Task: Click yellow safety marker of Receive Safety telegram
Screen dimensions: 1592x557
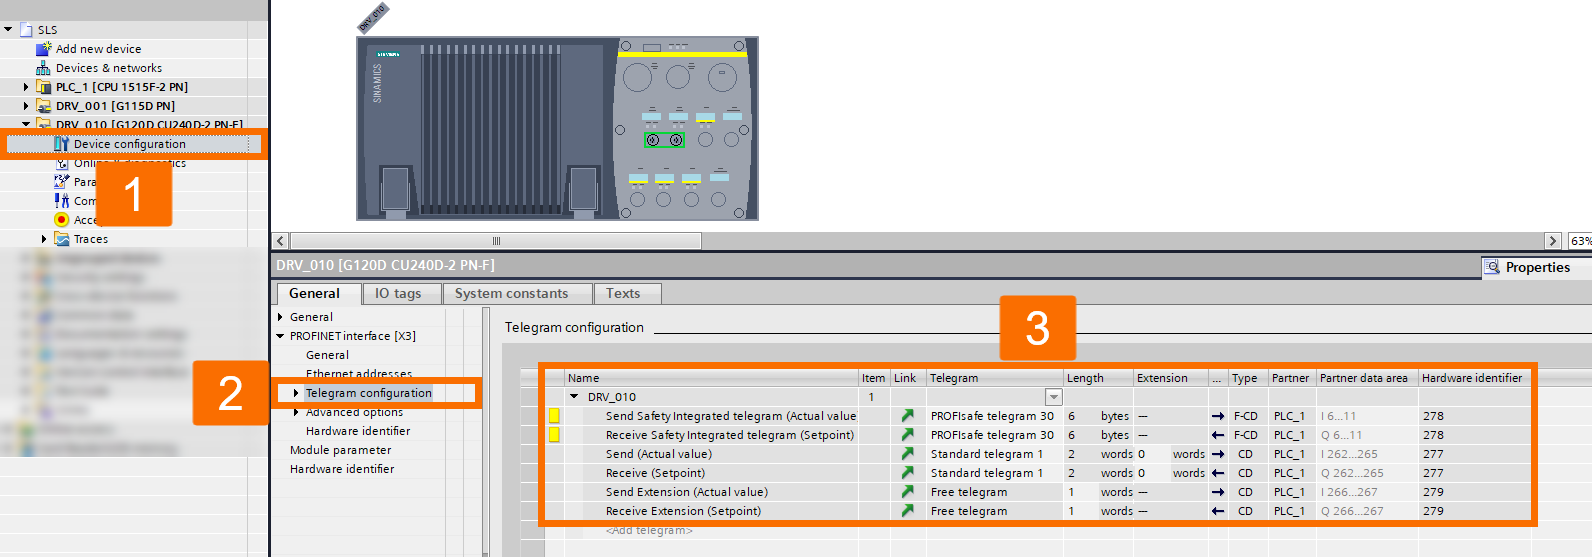Action: coord(554,435)
